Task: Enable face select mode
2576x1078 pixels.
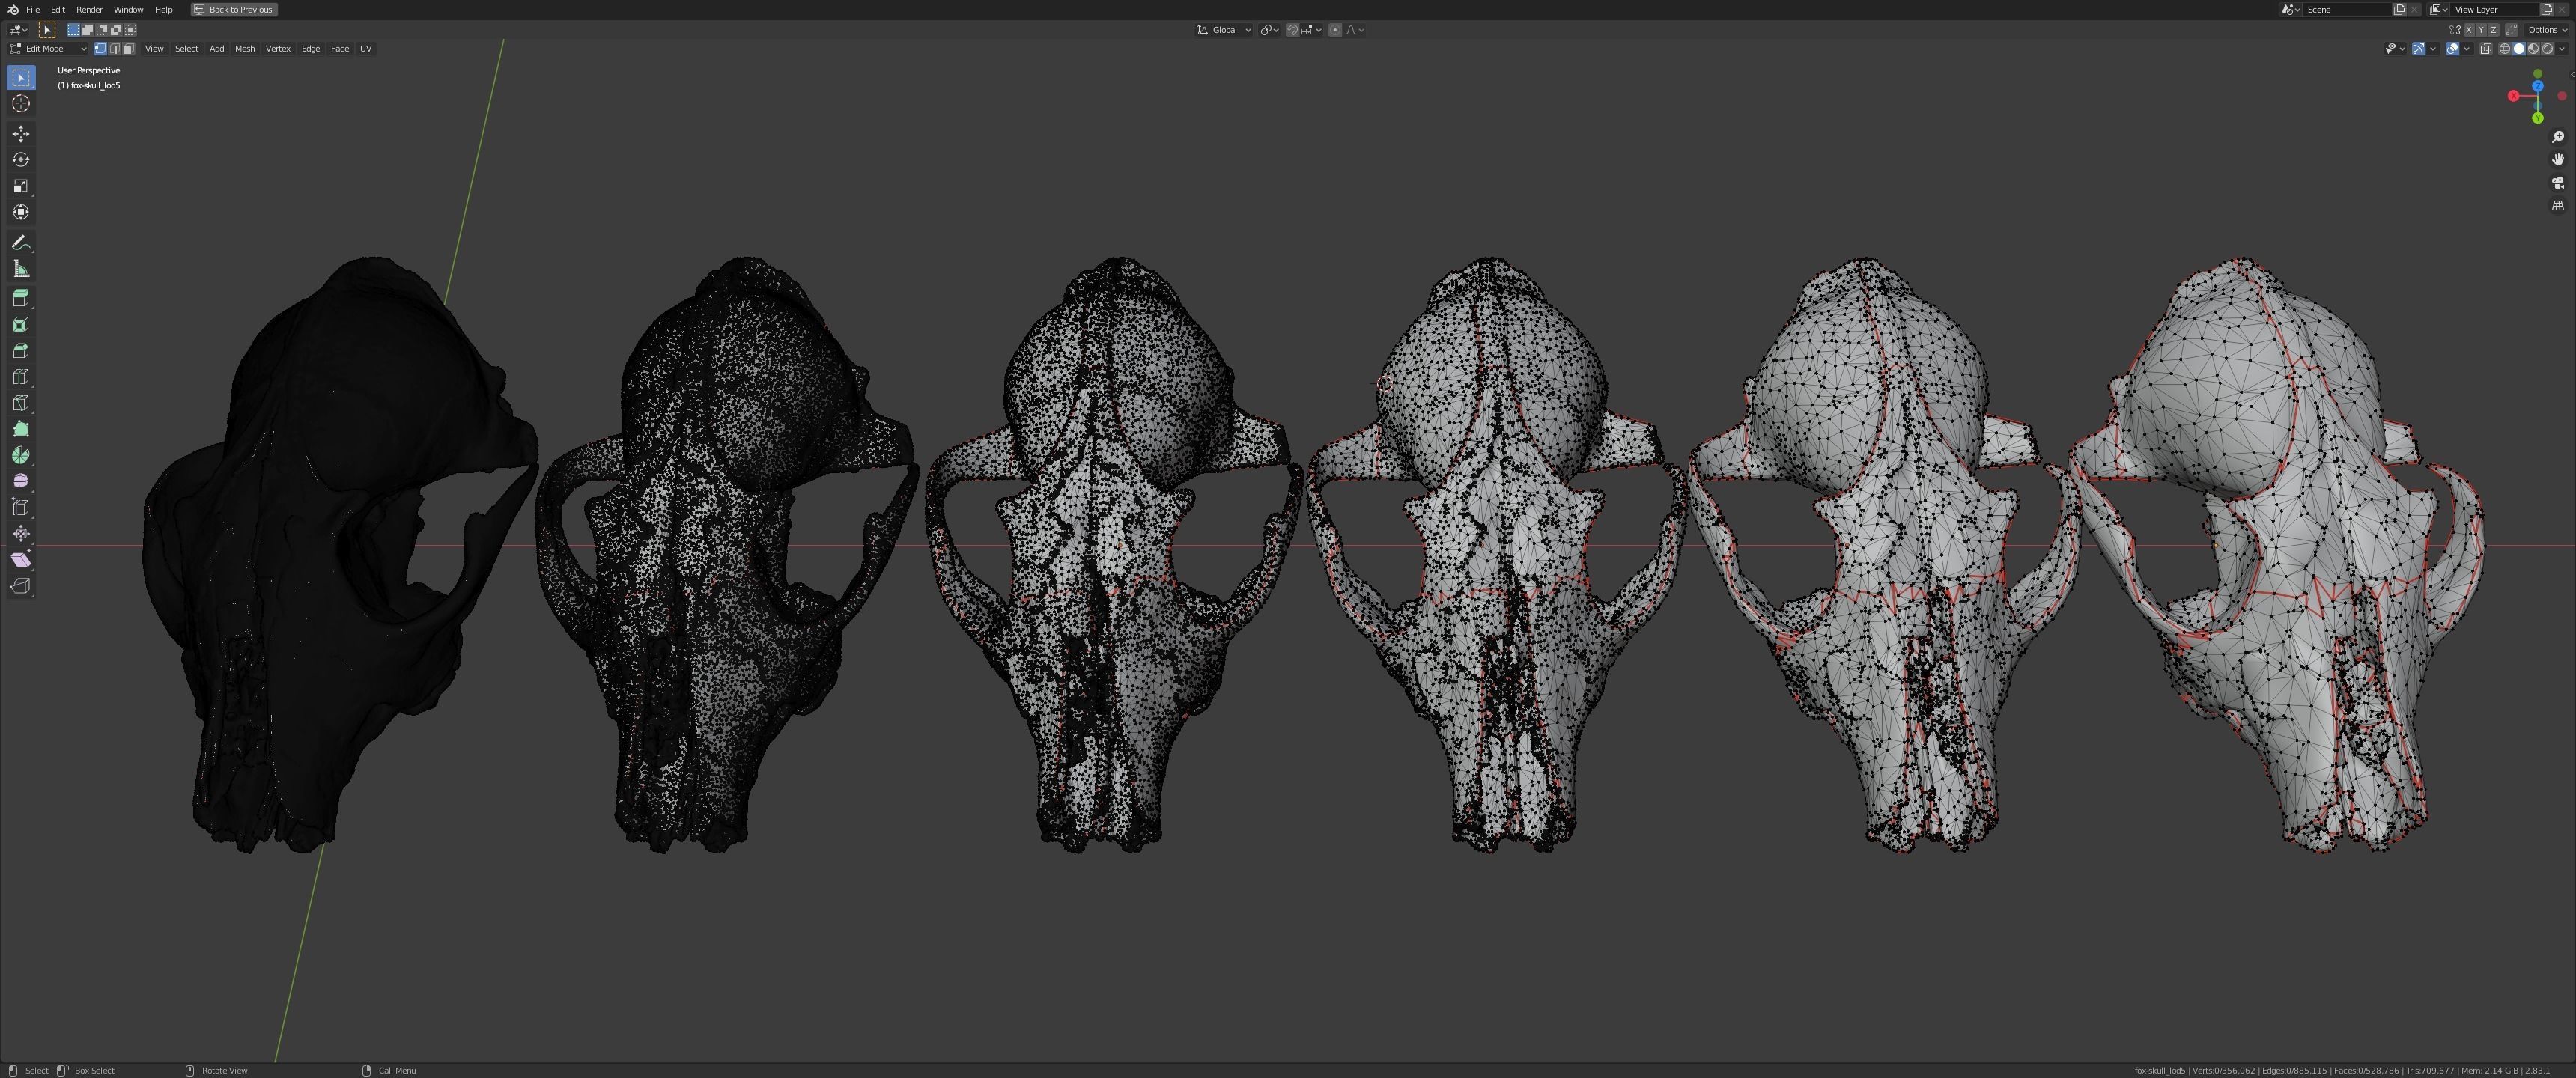Action: (x=128, y=48)
